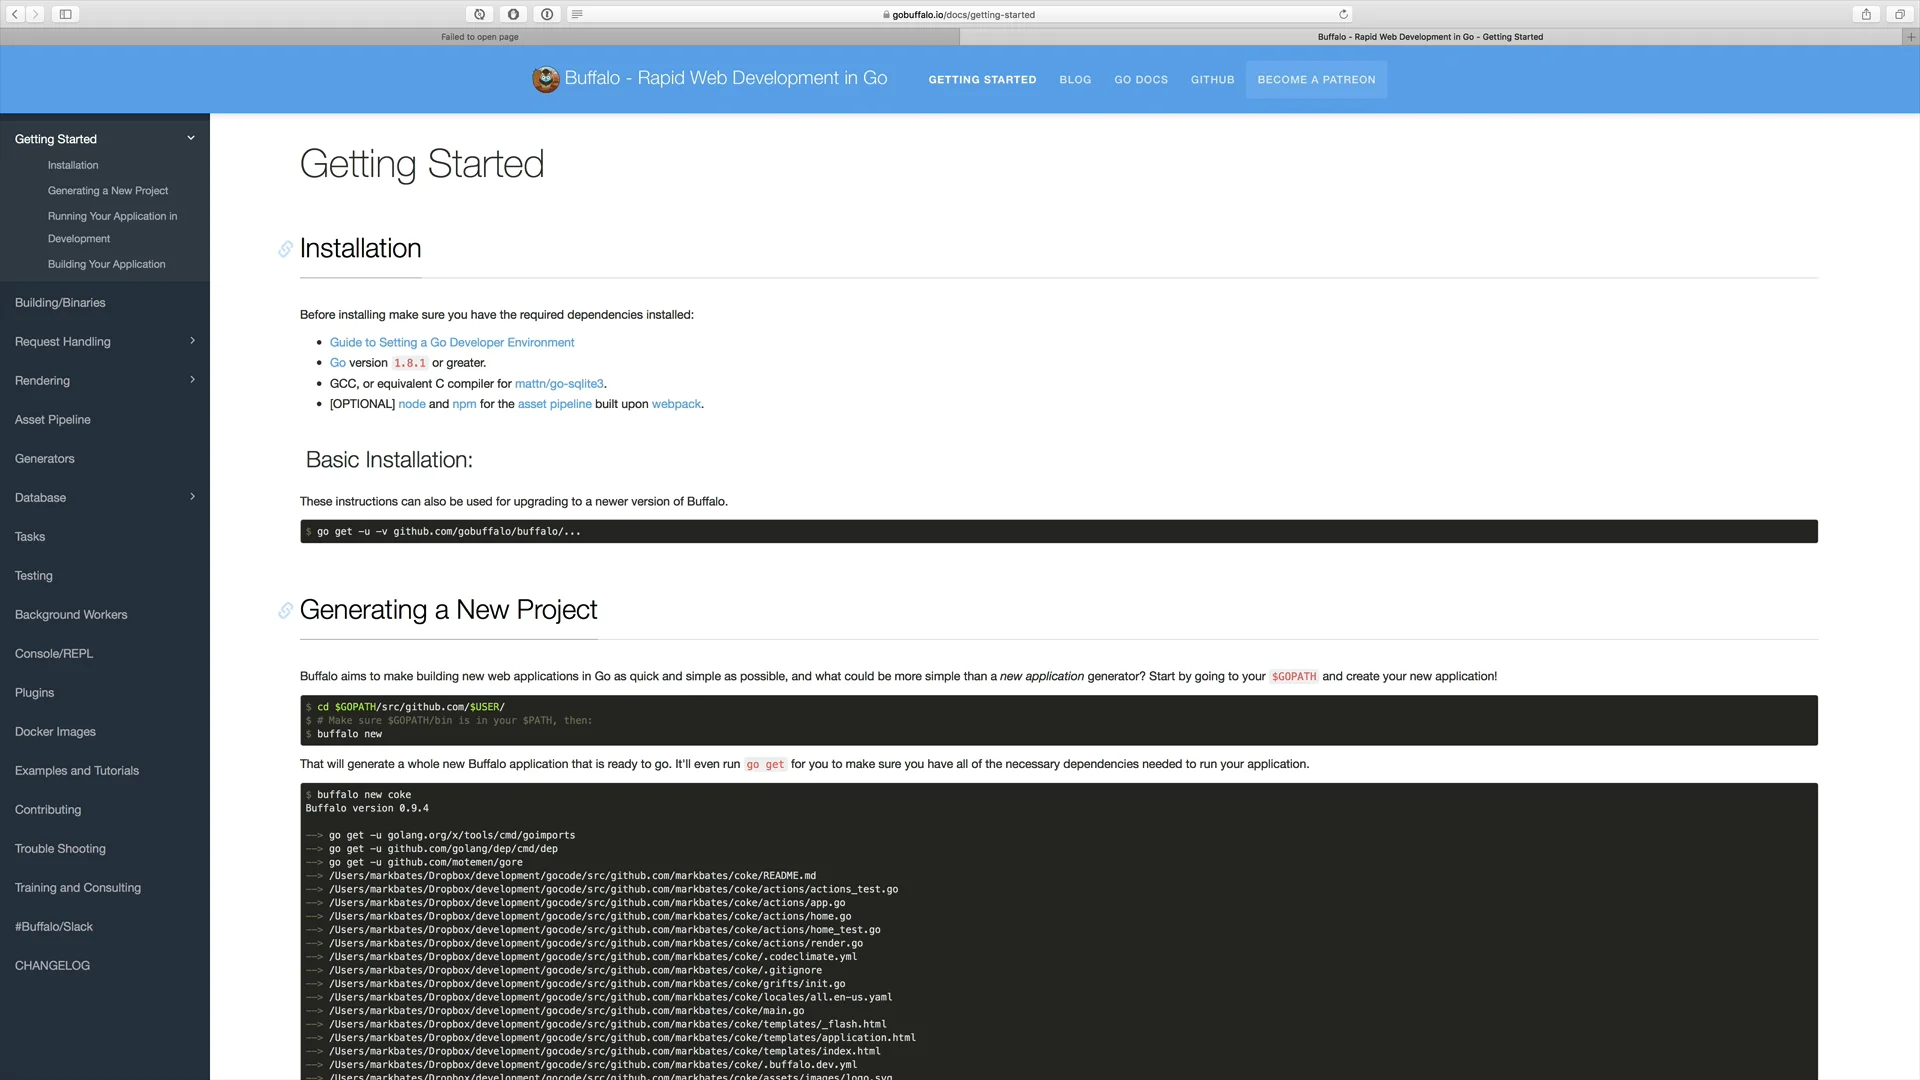
Task: Click anchor link icon beside Installation heading
Action: tap(285, 249)
